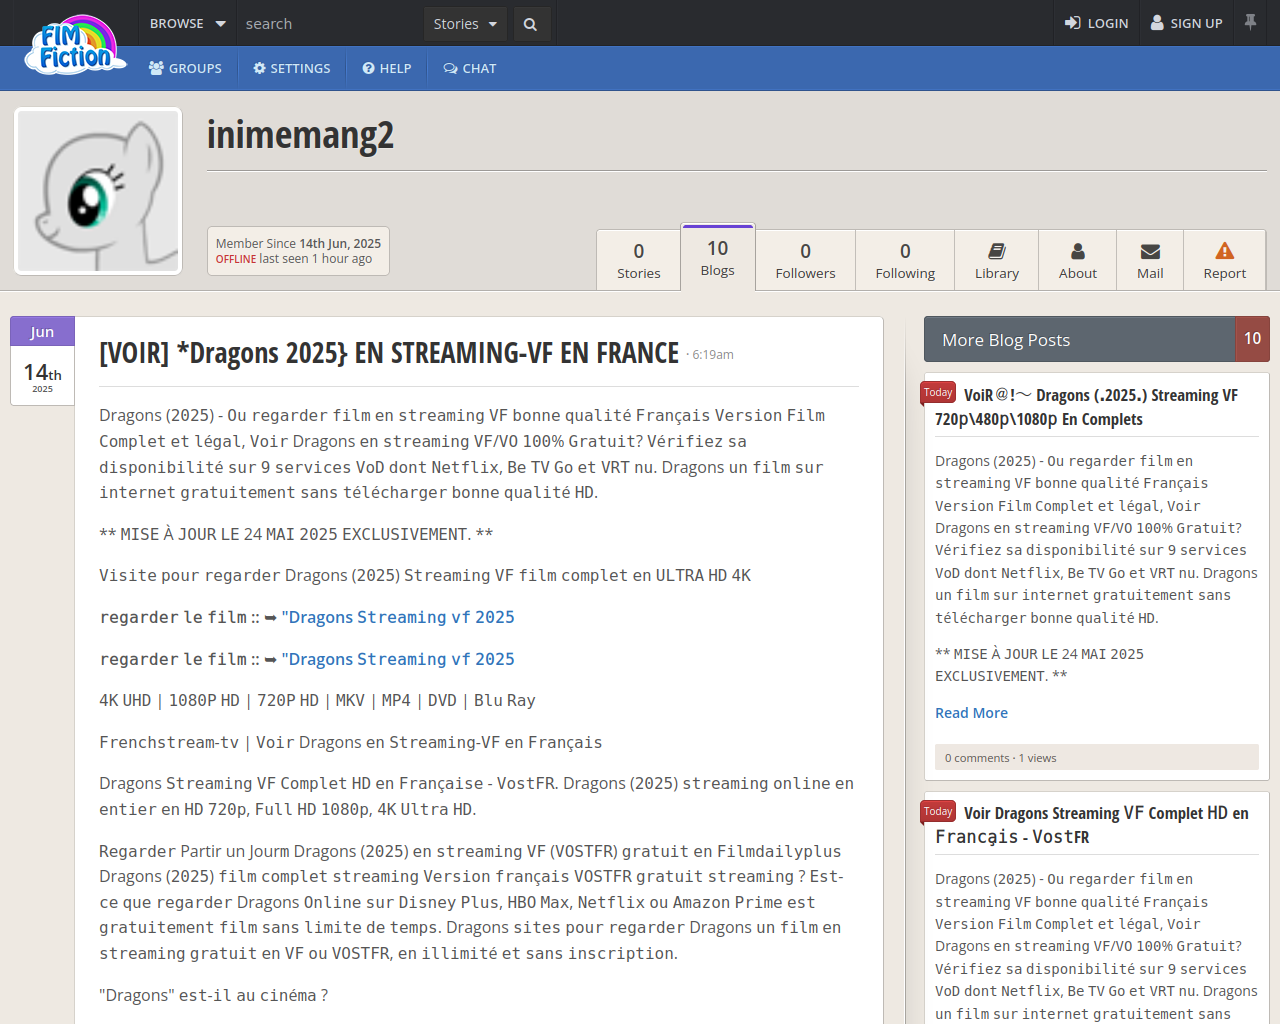1280x1024 pixels.
Task: Open the Browse dropdown menu
Action: [x=188, y=23]
